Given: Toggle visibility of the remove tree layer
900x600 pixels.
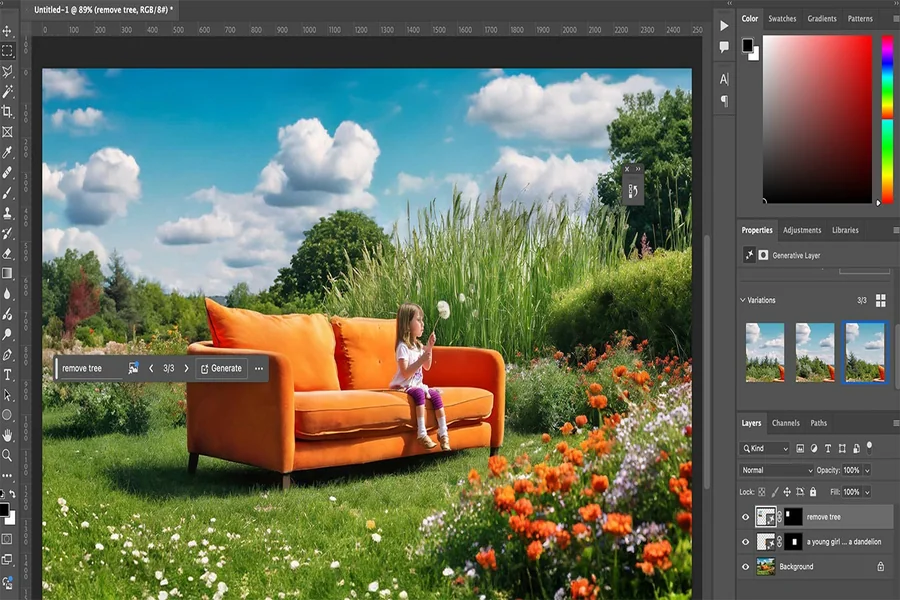Looking at the screenshot, I should pos(746,516).
